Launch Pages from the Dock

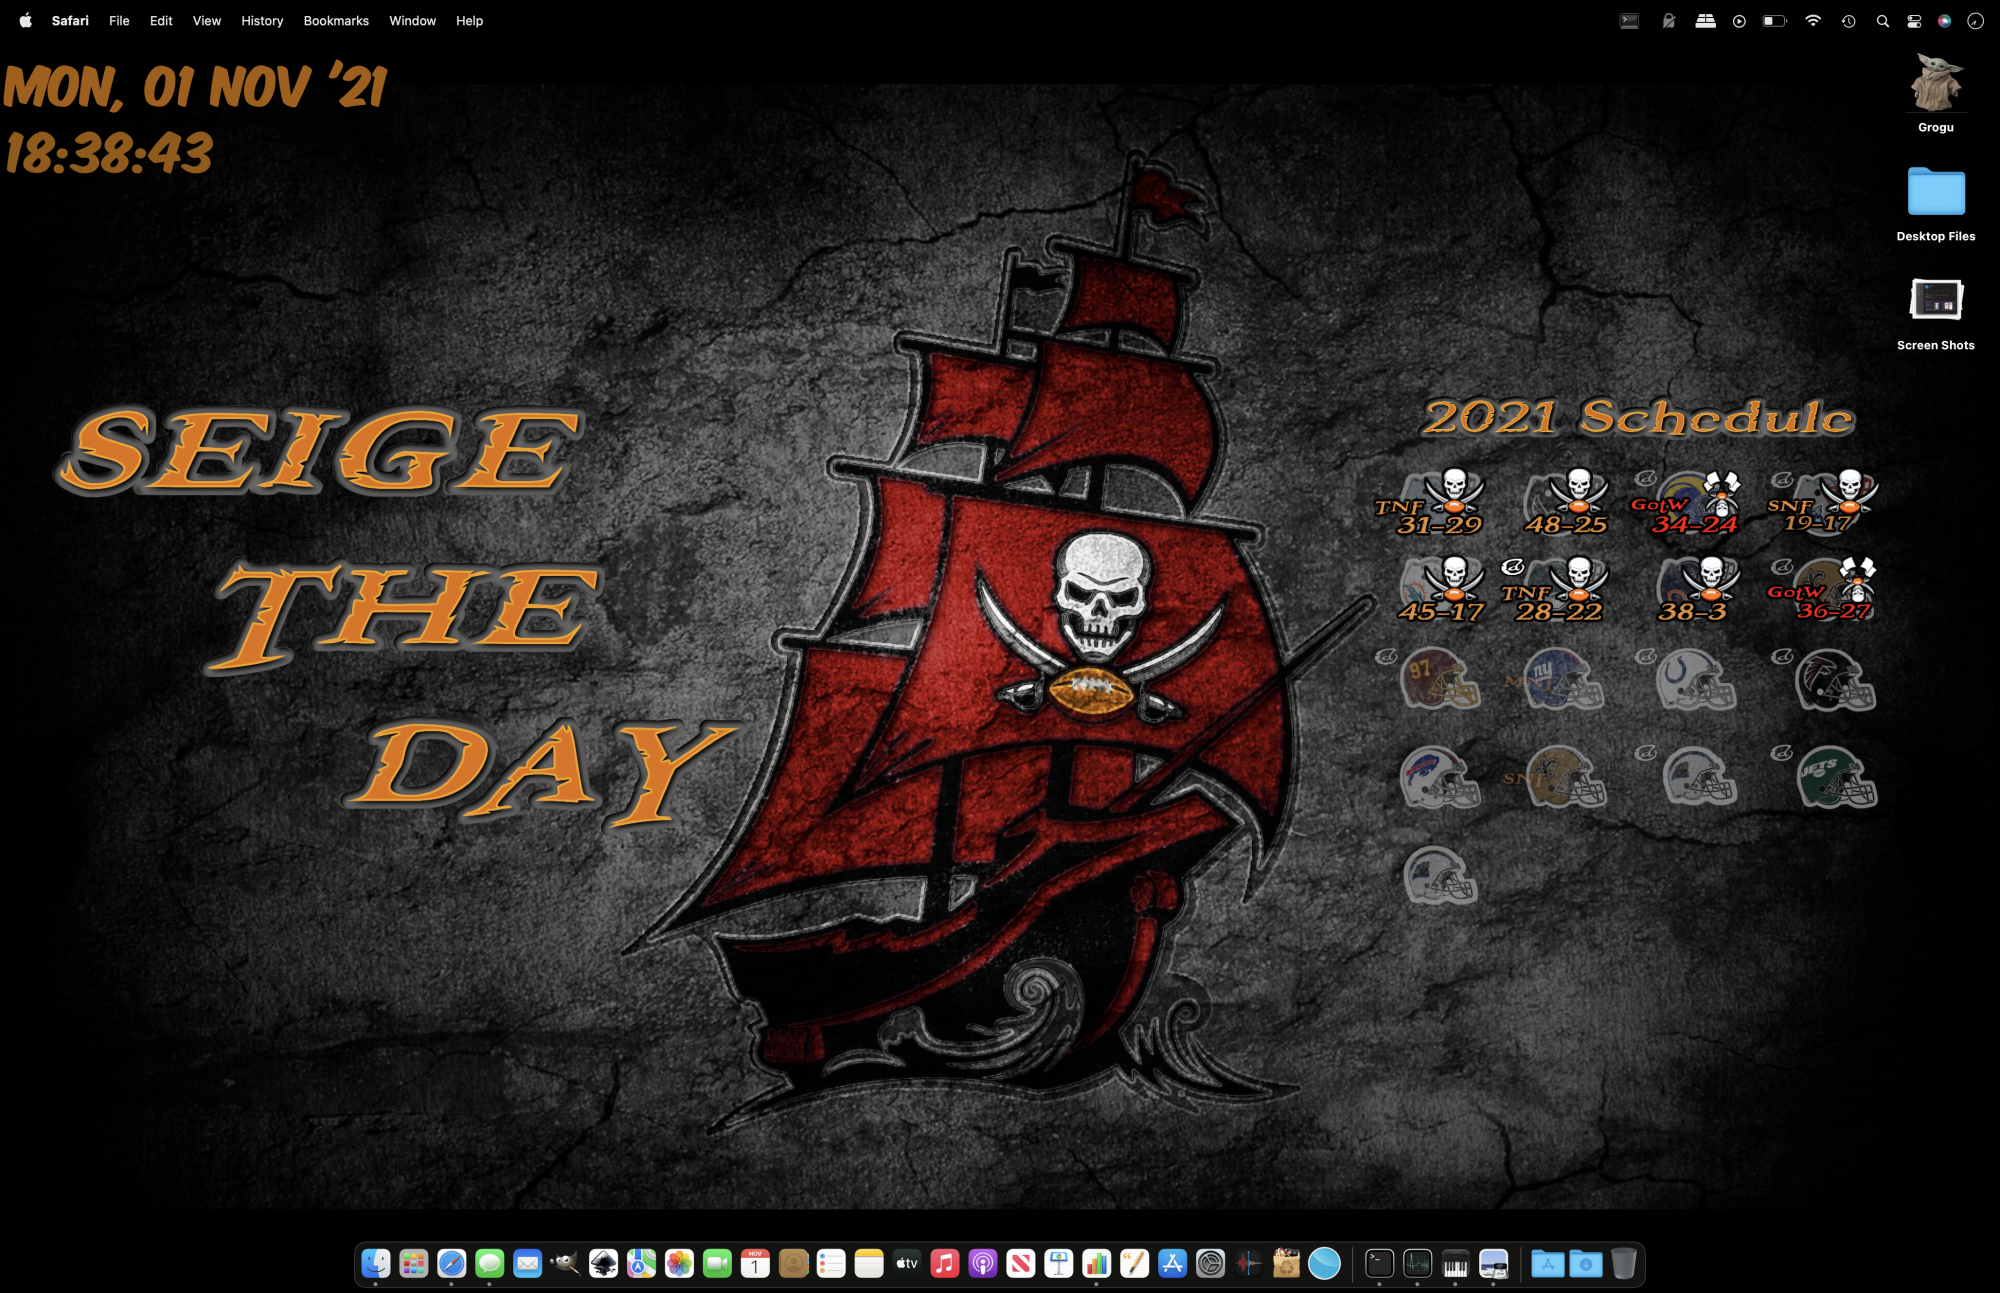coord(1135,1263)
